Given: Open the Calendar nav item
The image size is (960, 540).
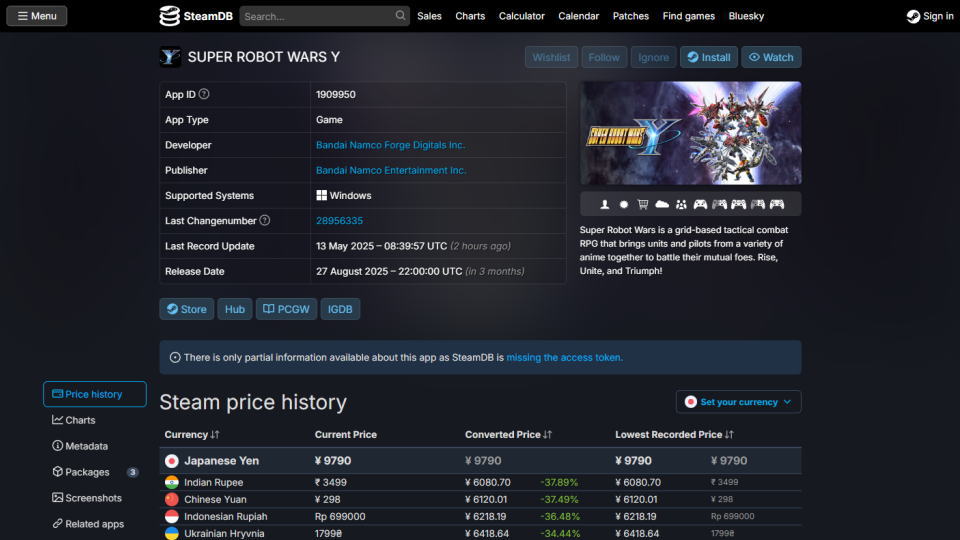Looking at the screenshot, I should (579, 16).
